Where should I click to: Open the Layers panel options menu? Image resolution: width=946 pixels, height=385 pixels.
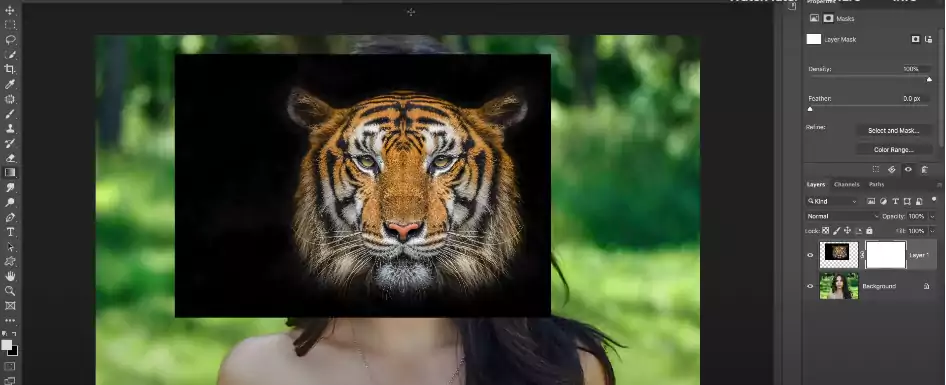pos(939,185)
